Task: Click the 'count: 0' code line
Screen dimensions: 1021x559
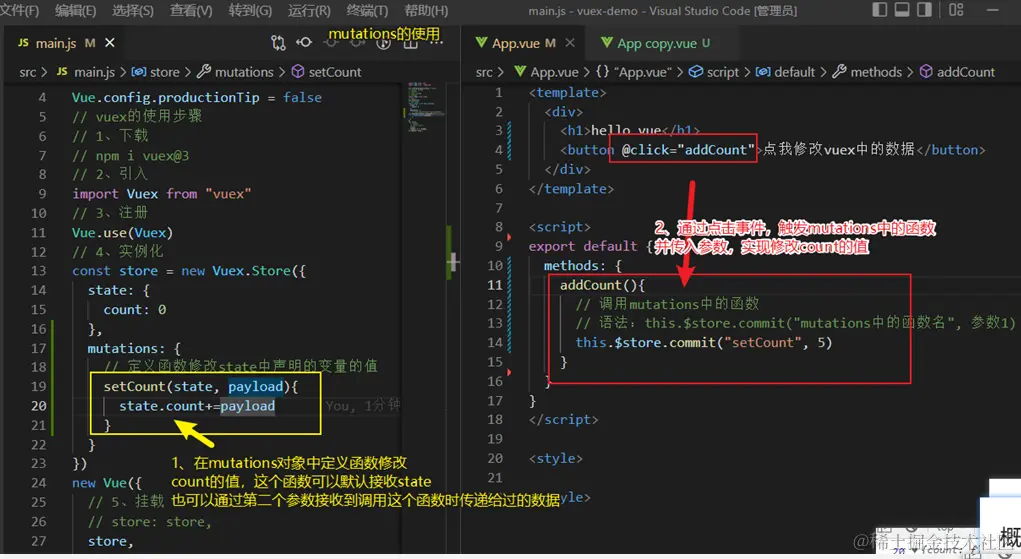Action: click(135, 309)
